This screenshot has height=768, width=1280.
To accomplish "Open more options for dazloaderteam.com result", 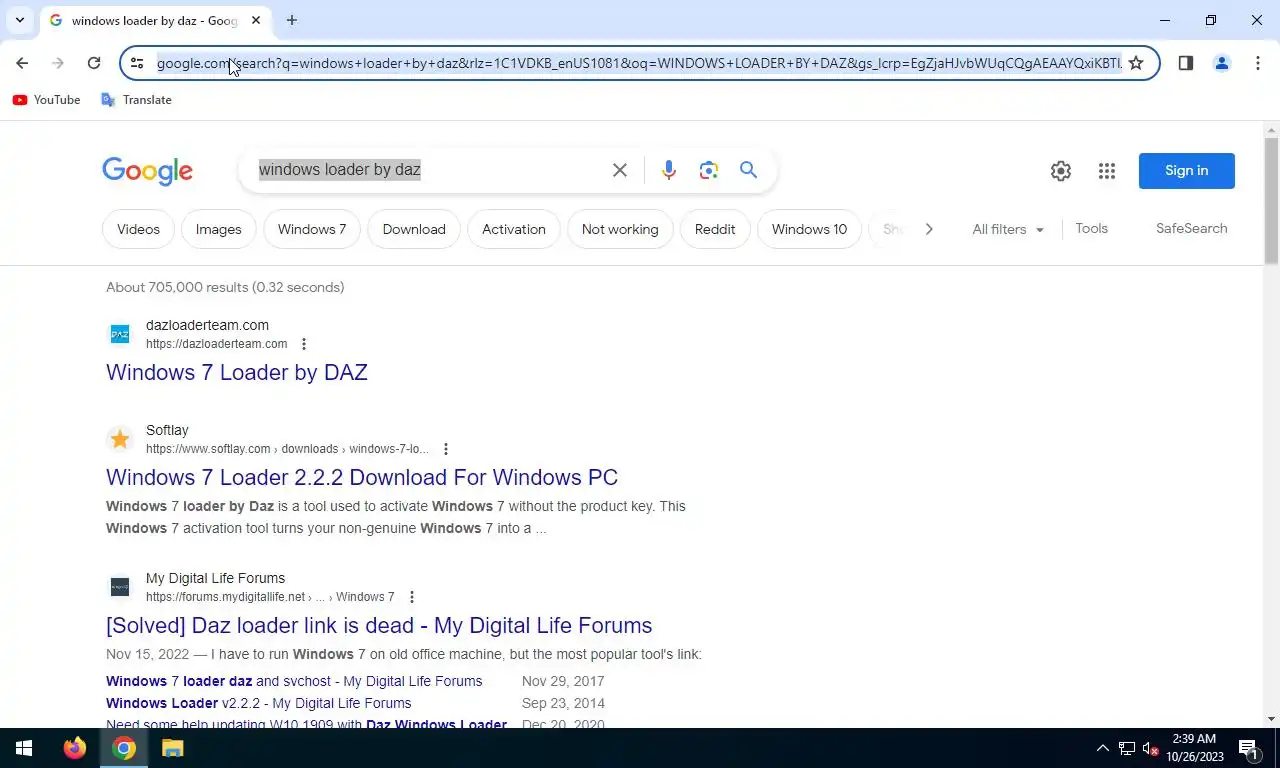I will coord(304,344).
